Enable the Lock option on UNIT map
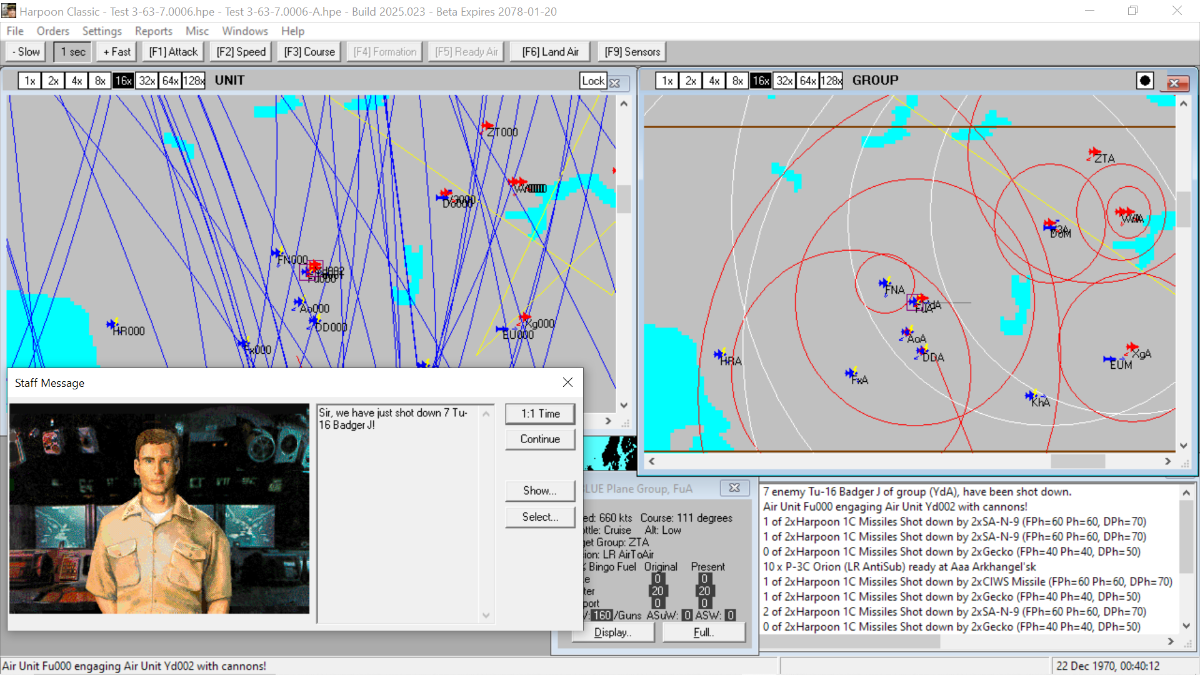The width and height of the screenshot is (1200, 675). pos(593,80)
